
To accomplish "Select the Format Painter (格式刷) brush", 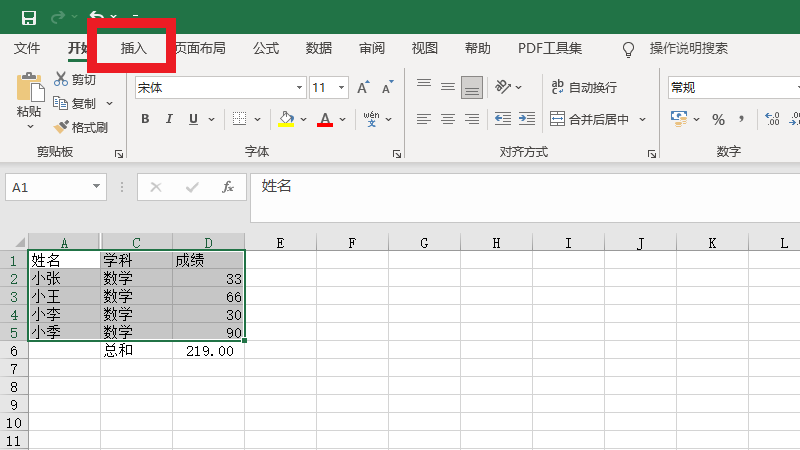I will click(61, 127).
